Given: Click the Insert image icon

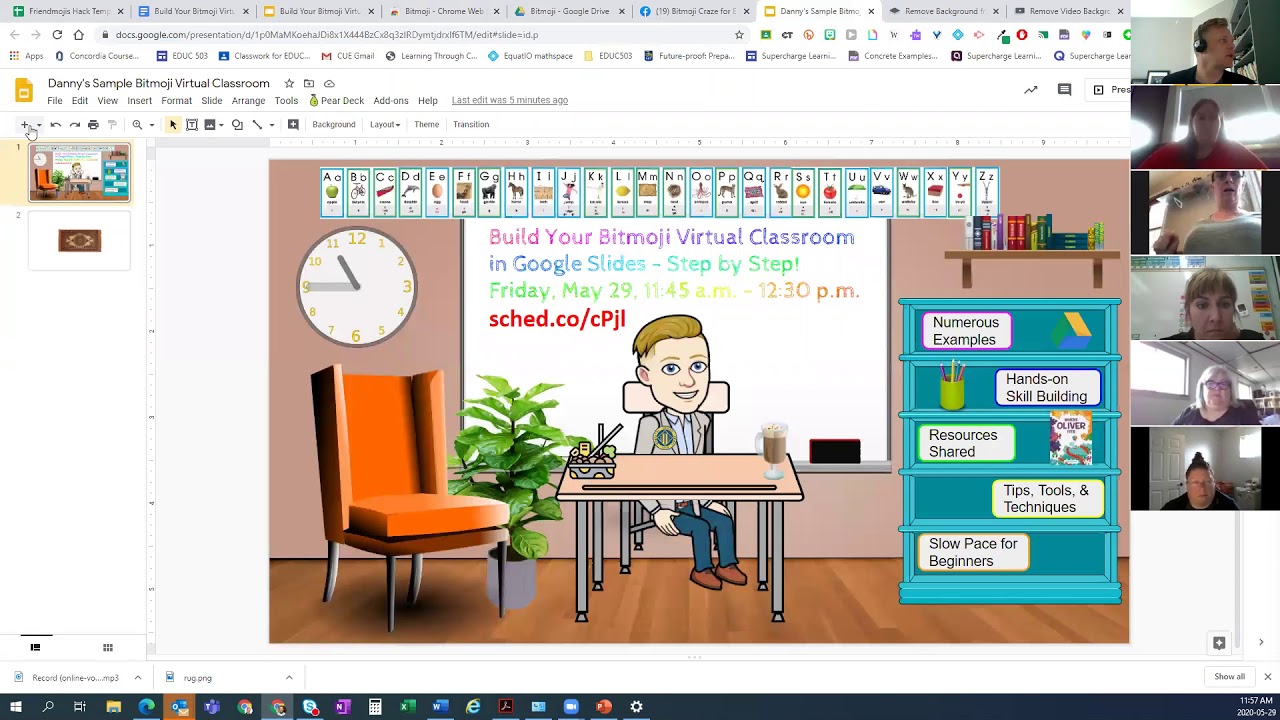Looking at the screenshot, I should pyautogui.click(x=209, y=125).
